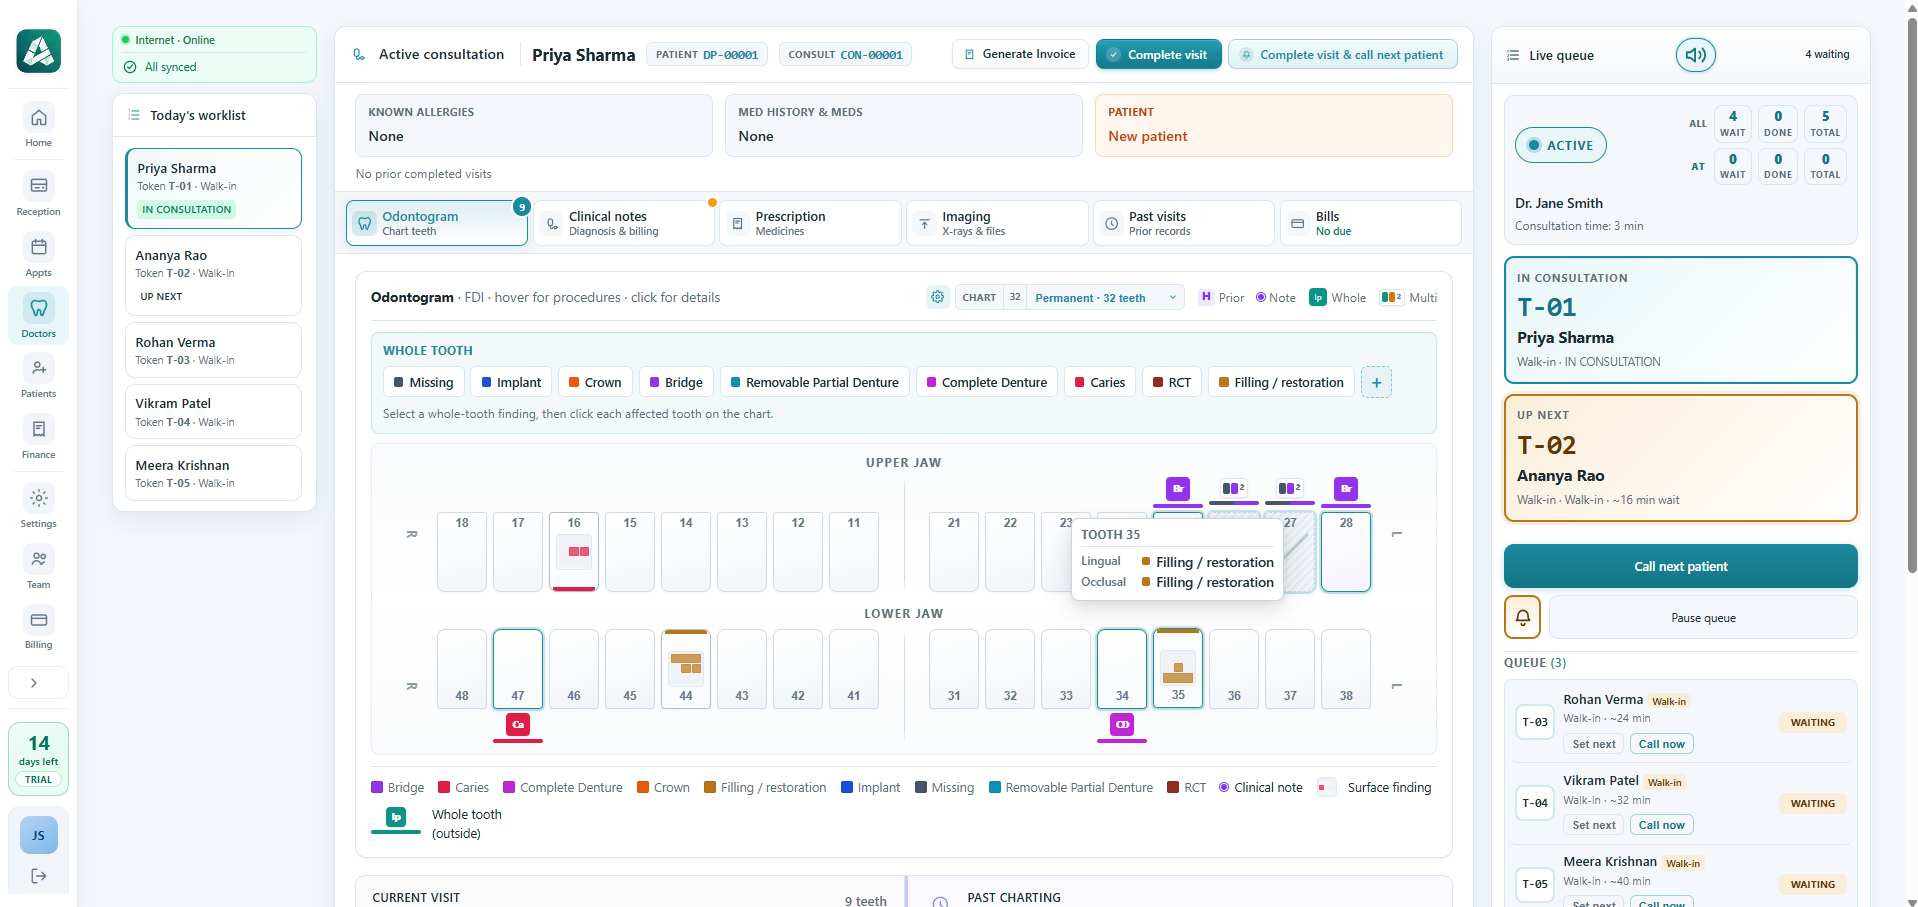Open Settings in the sidebar
1918x907 pixels.
[x=38, y=507]
